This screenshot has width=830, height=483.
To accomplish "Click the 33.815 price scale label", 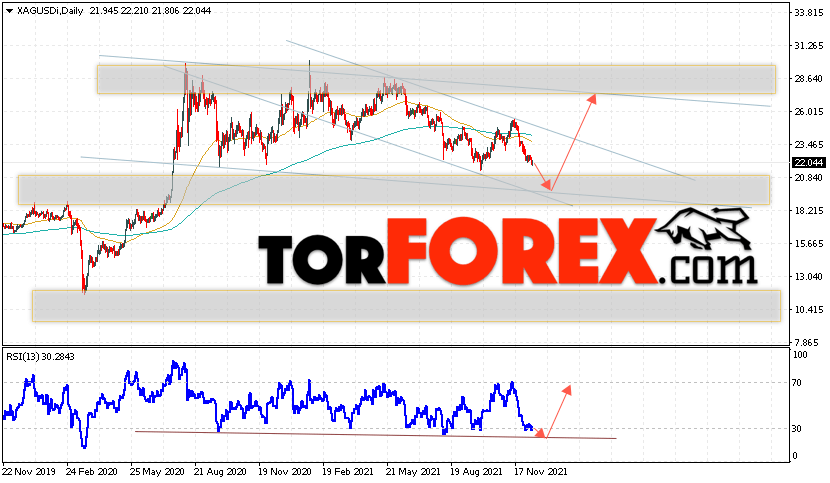I will coord(808,13).
